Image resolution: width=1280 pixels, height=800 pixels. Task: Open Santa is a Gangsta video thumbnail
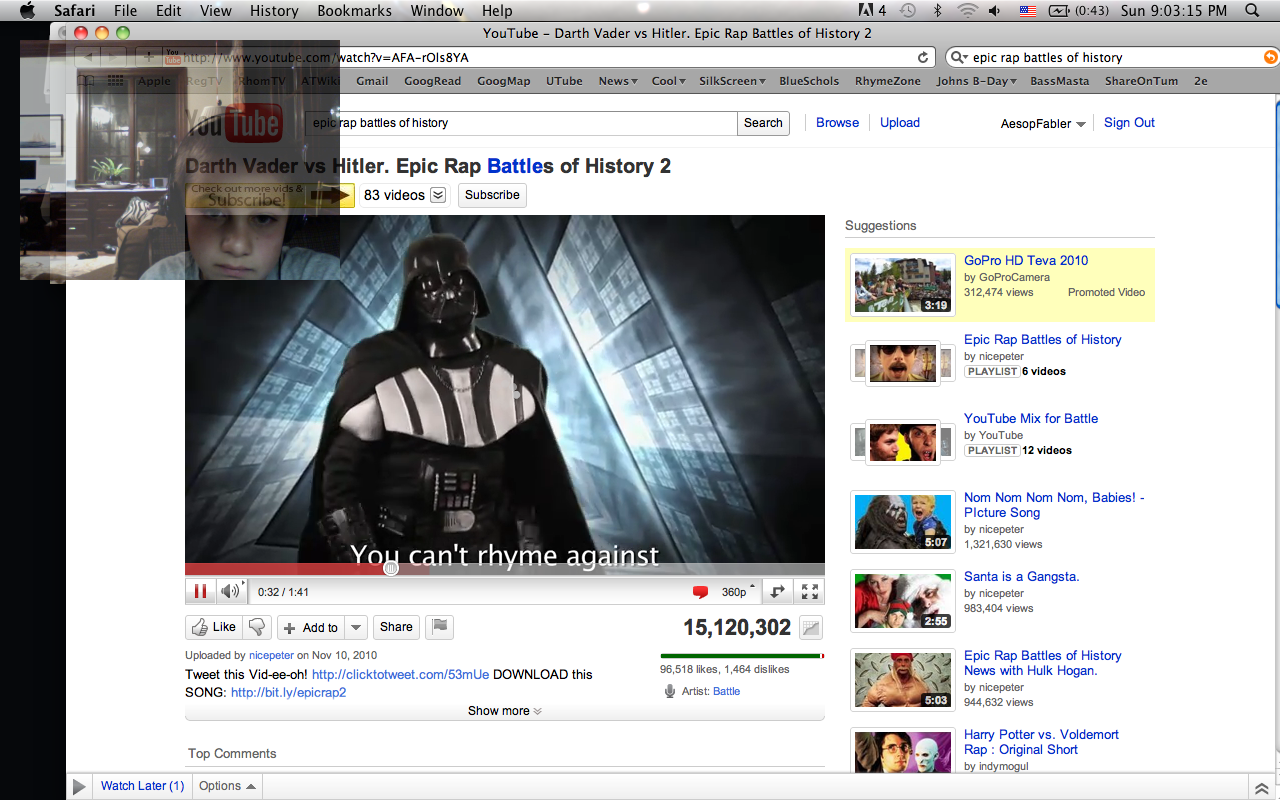pyautogui.click(x=902, y=601)
